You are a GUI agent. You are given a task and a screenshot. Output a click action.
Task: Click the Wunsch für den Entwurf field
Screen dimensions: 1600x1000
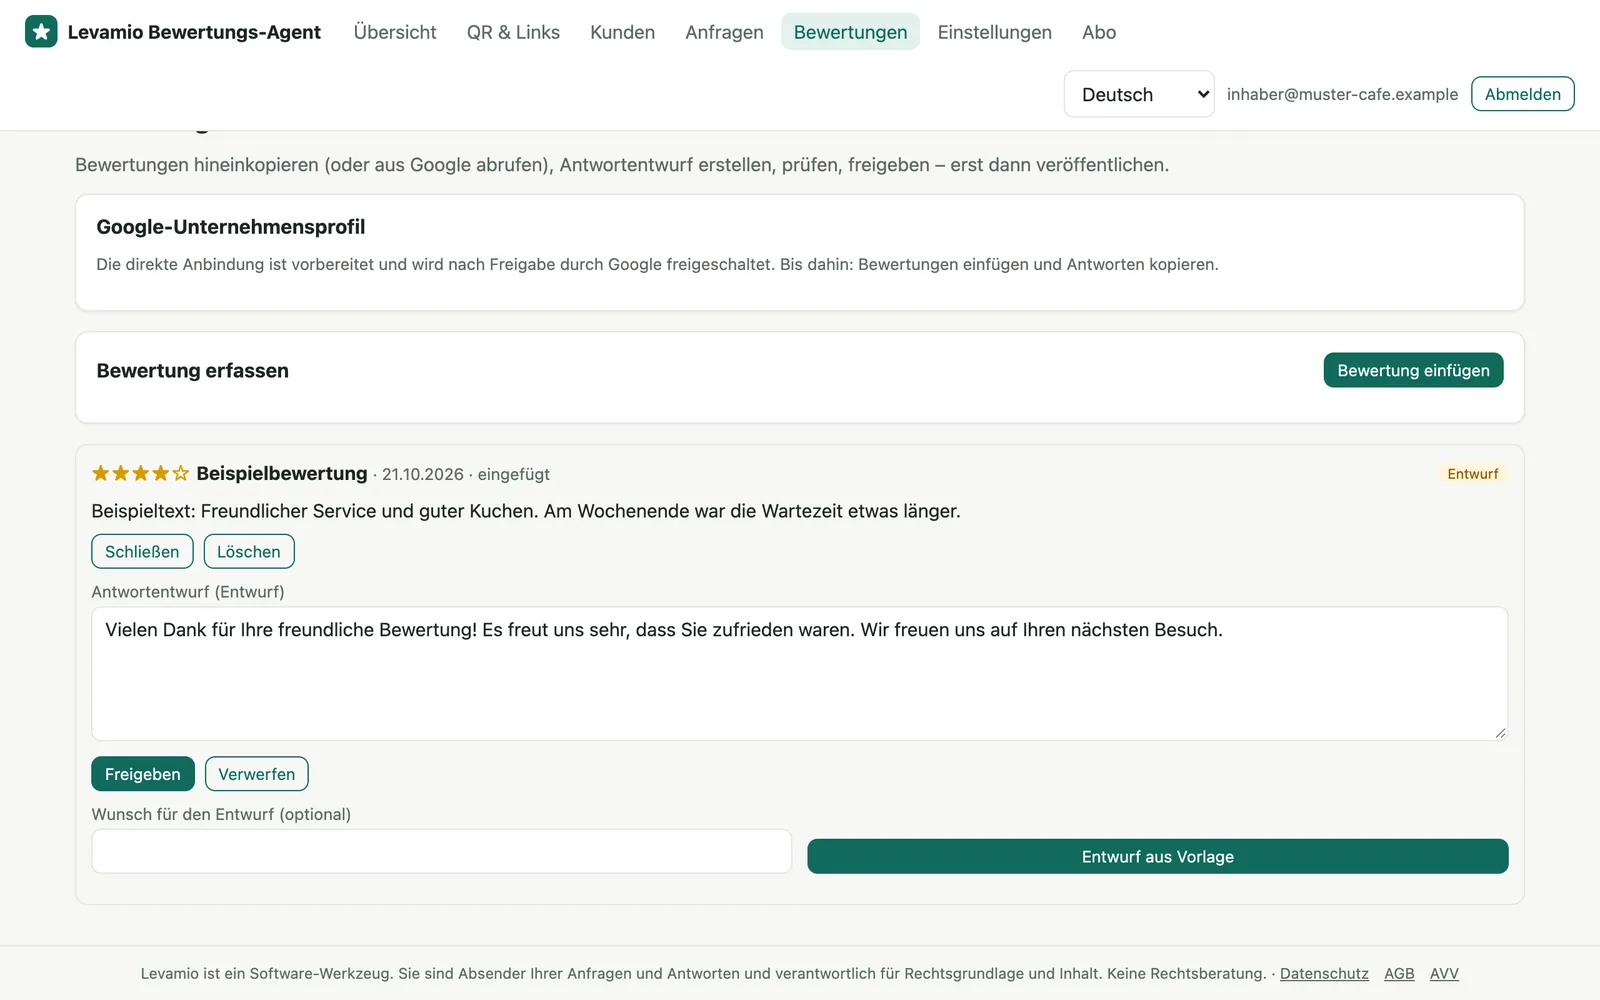(442, 851)
